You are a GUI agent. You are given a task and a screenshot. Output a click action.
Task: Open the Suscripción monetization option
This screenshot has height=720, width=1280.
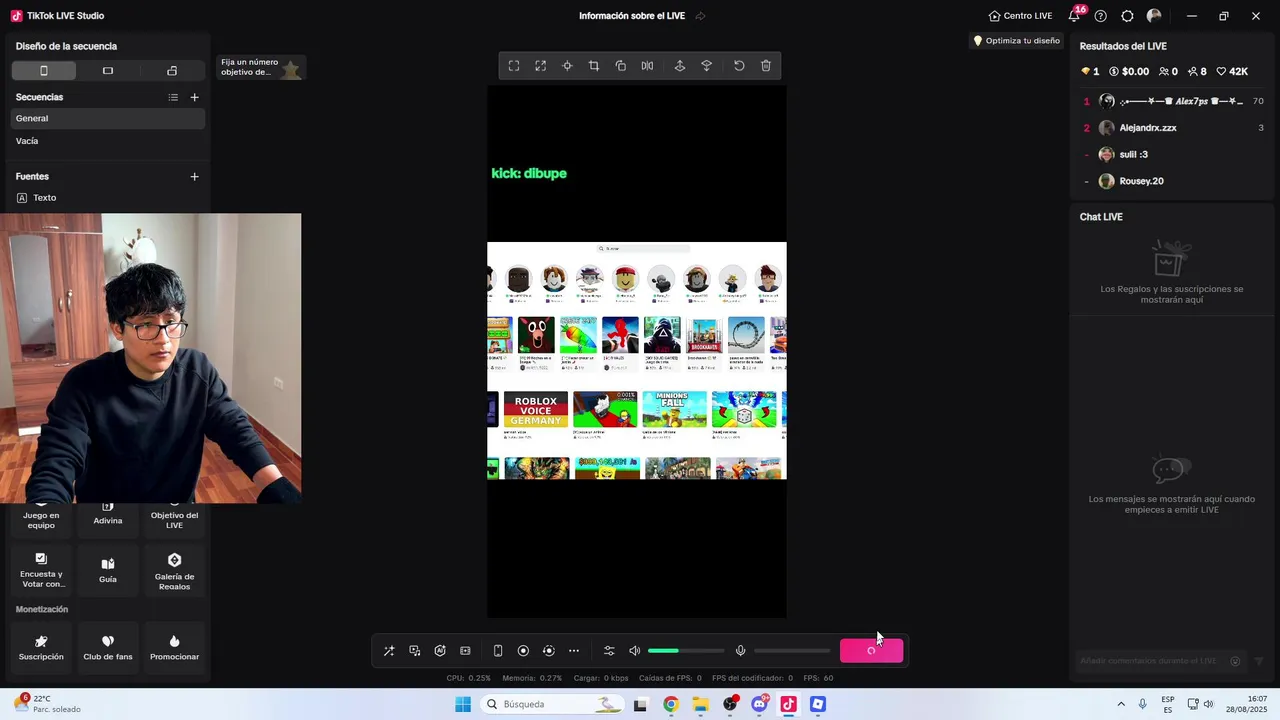41,648
